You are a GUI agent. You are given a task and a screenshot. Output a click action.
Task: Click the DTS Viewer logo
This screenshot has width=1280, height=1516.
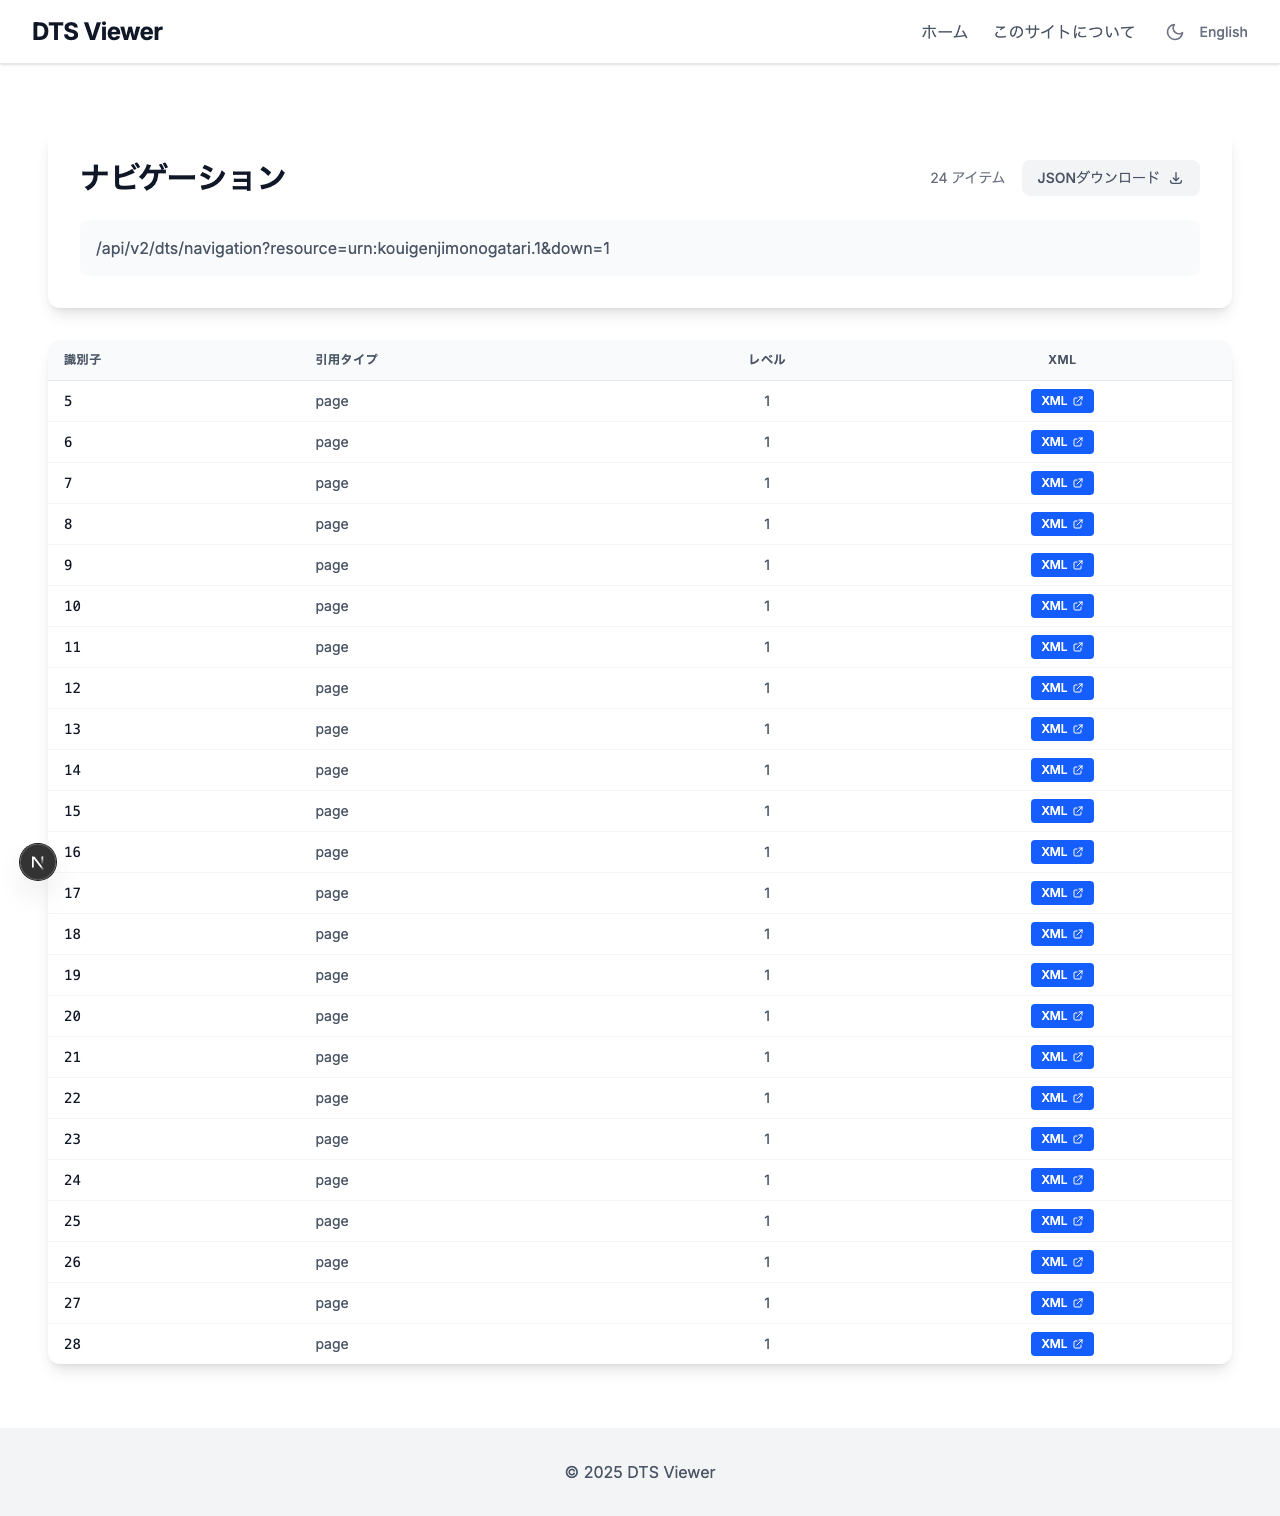pos(96,31)
